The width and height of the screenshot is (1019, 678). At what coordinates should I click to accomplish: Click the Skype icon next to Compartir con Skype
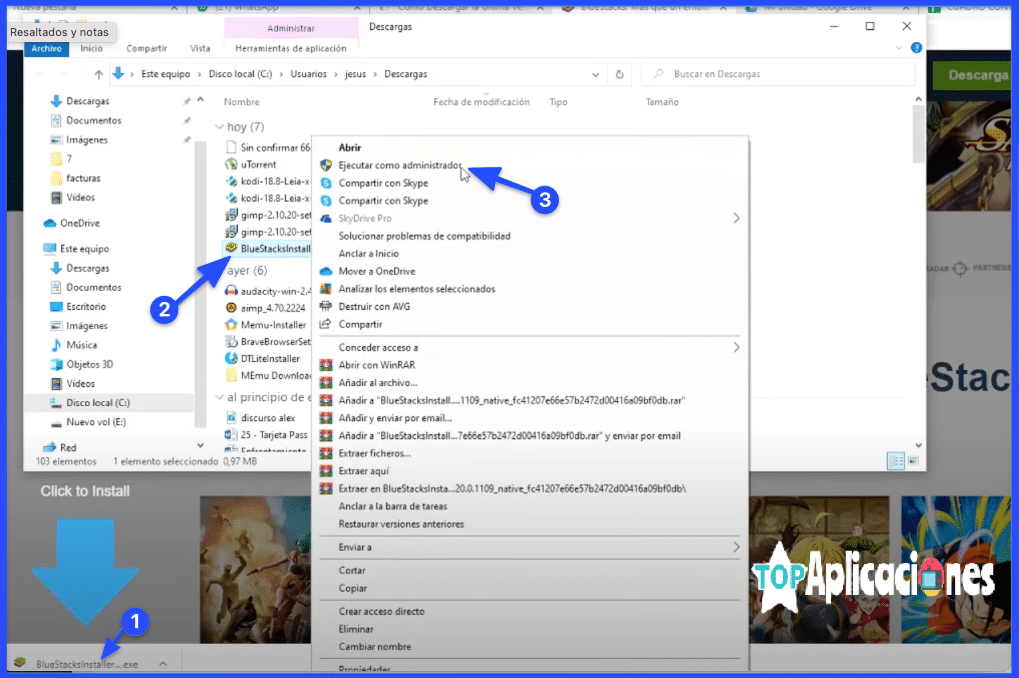click(x=324, y=184)
